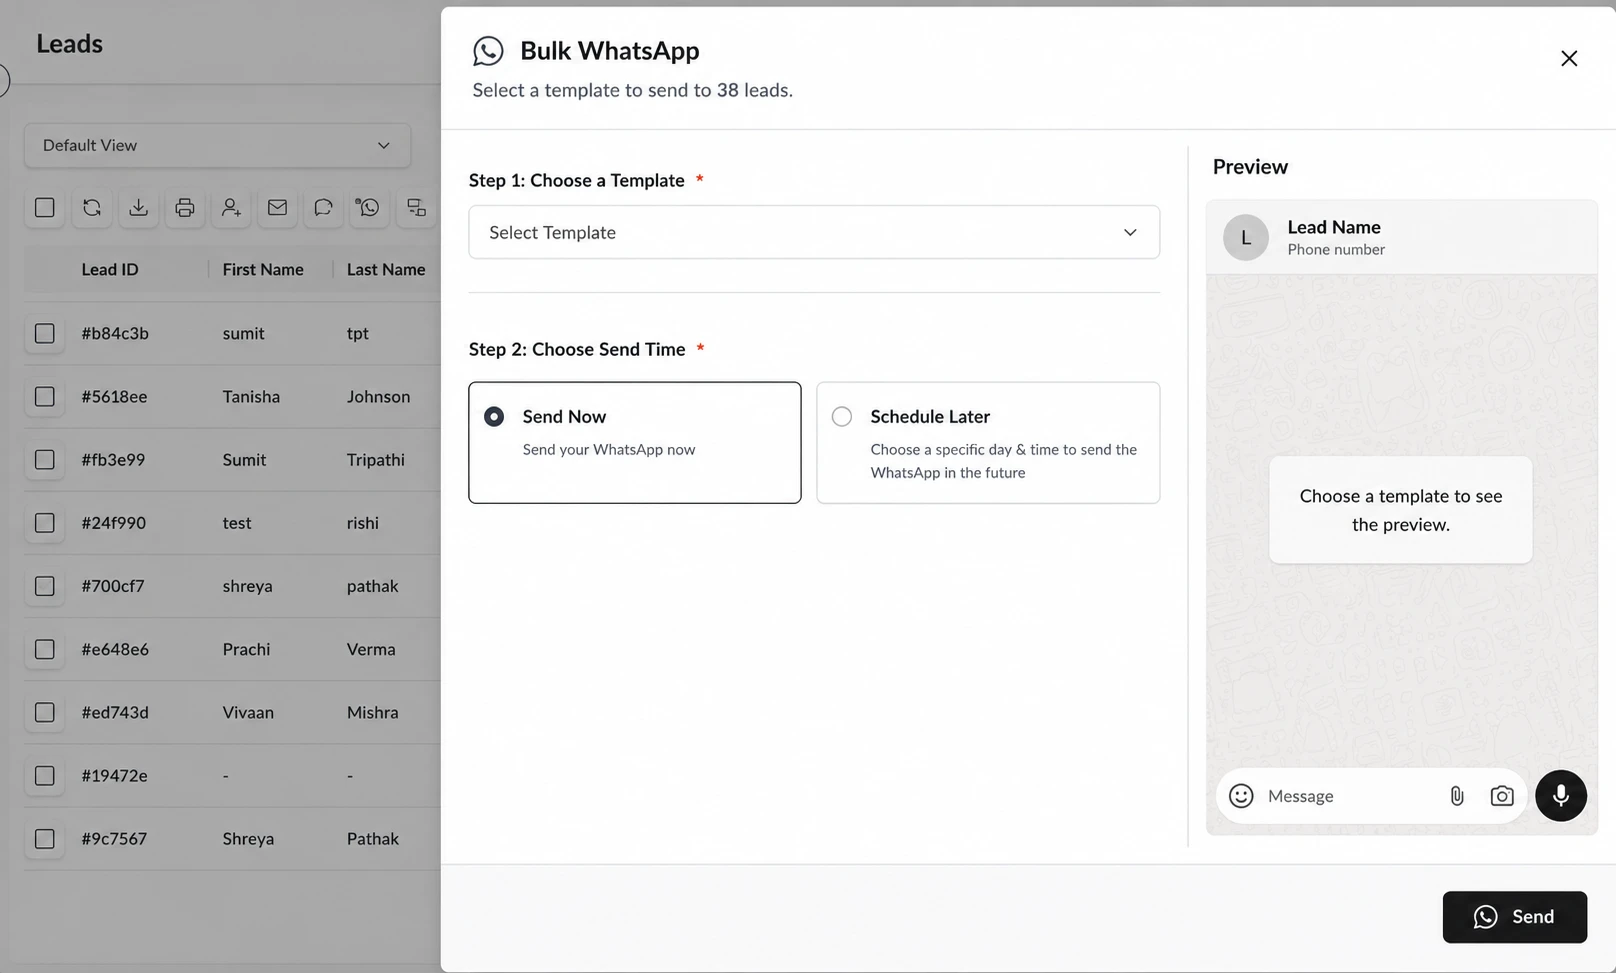This screenshot has height=973, width=1616.
Task: Click the microphone button in preview
Action: click(1561, 795)
